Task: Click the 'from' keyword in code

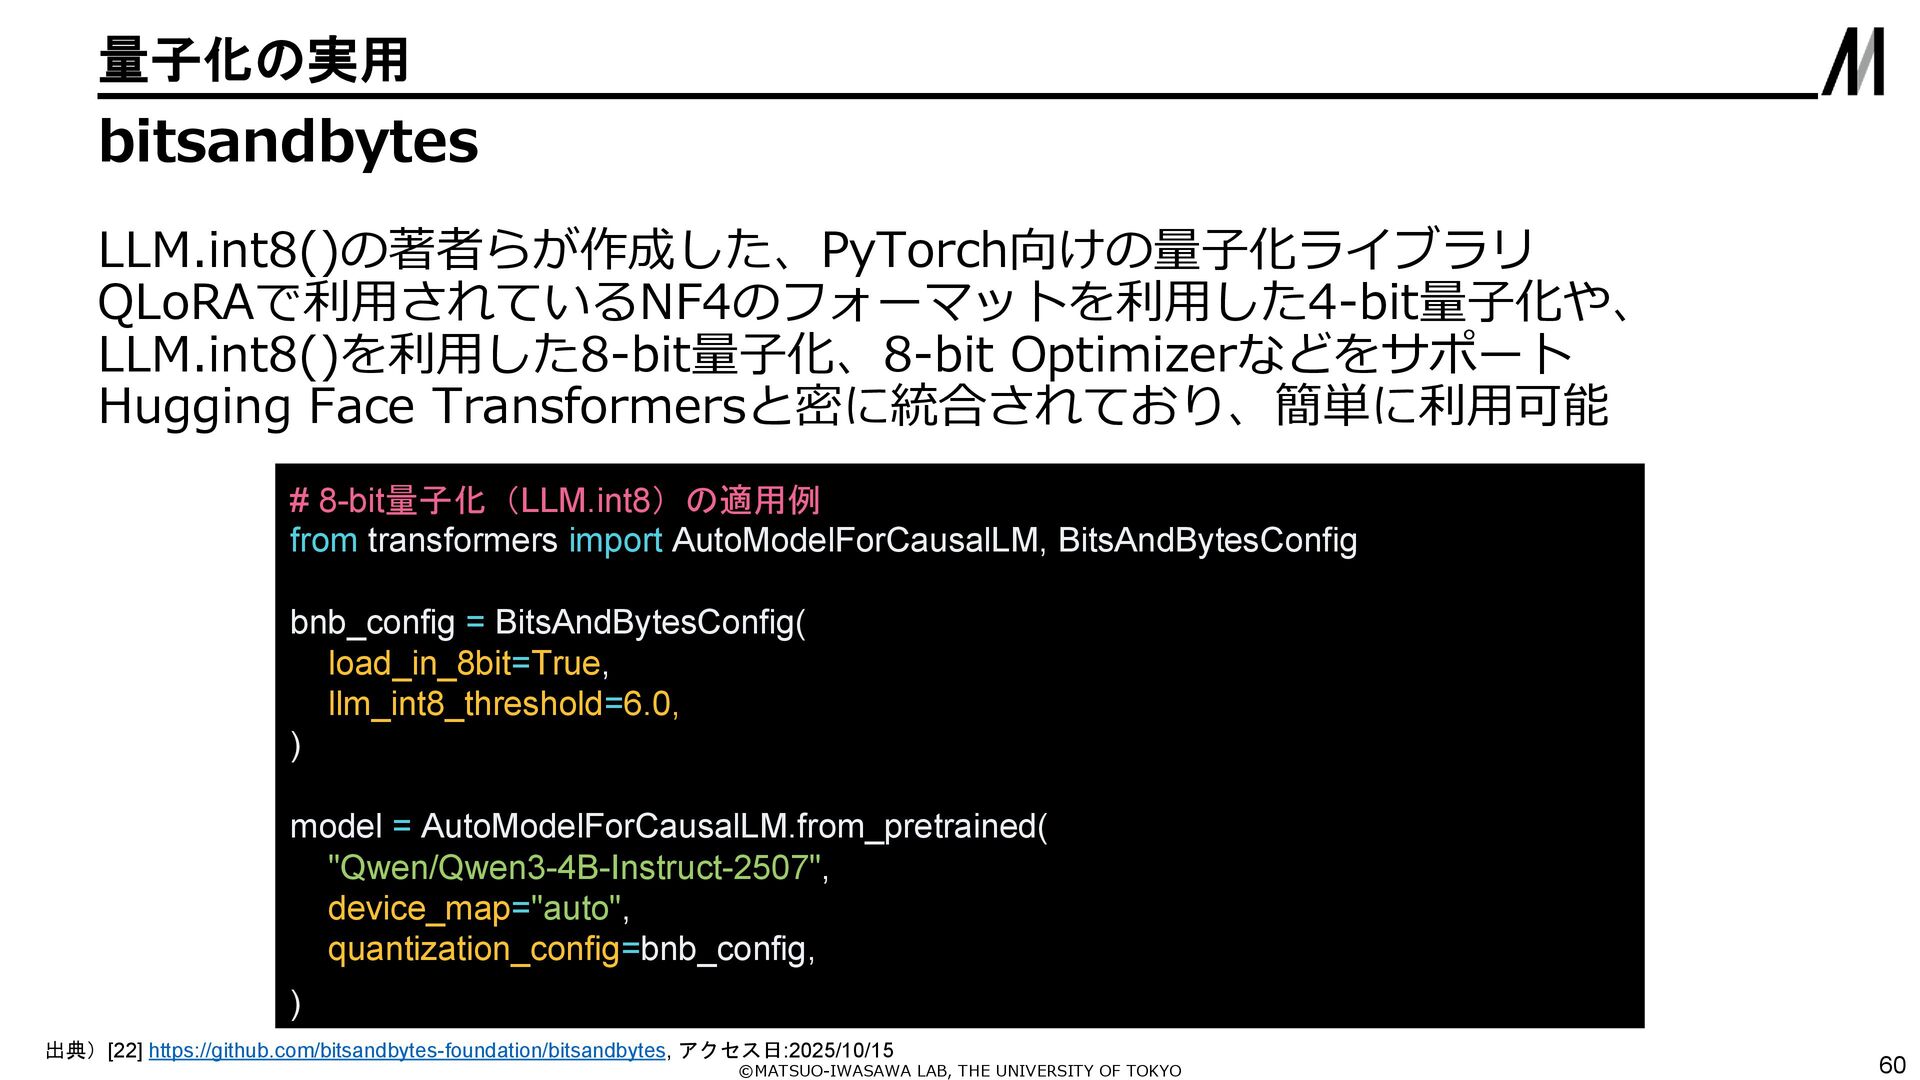Action: point(323,541)
